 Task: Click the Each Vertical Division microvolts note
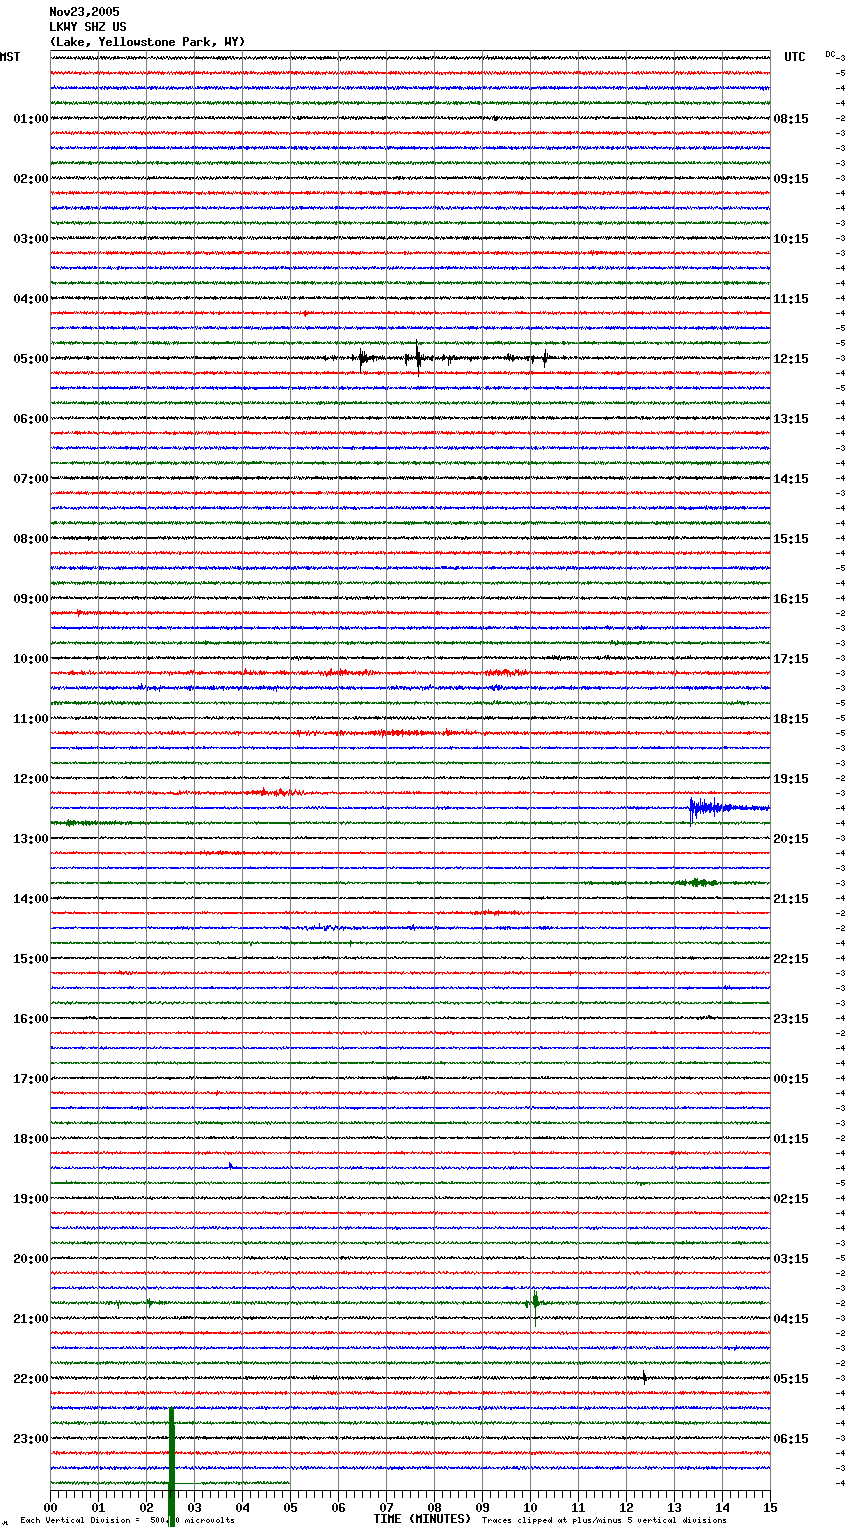tap(127, 1521)
